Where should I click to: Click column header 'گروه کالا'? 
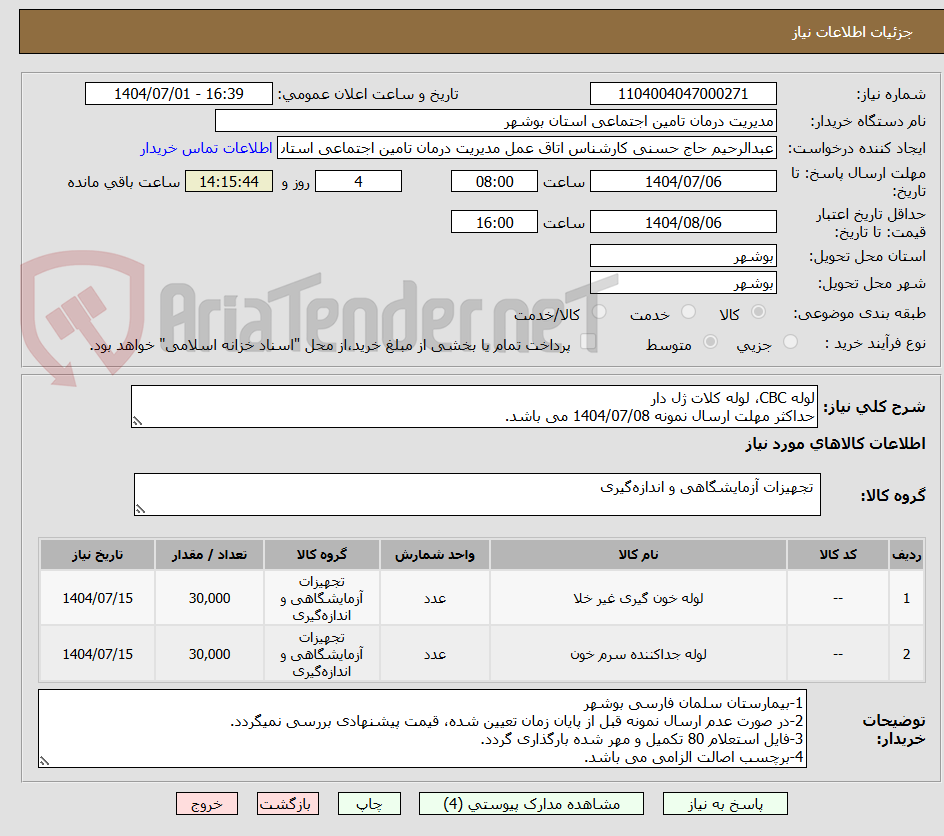click(321, 554)
